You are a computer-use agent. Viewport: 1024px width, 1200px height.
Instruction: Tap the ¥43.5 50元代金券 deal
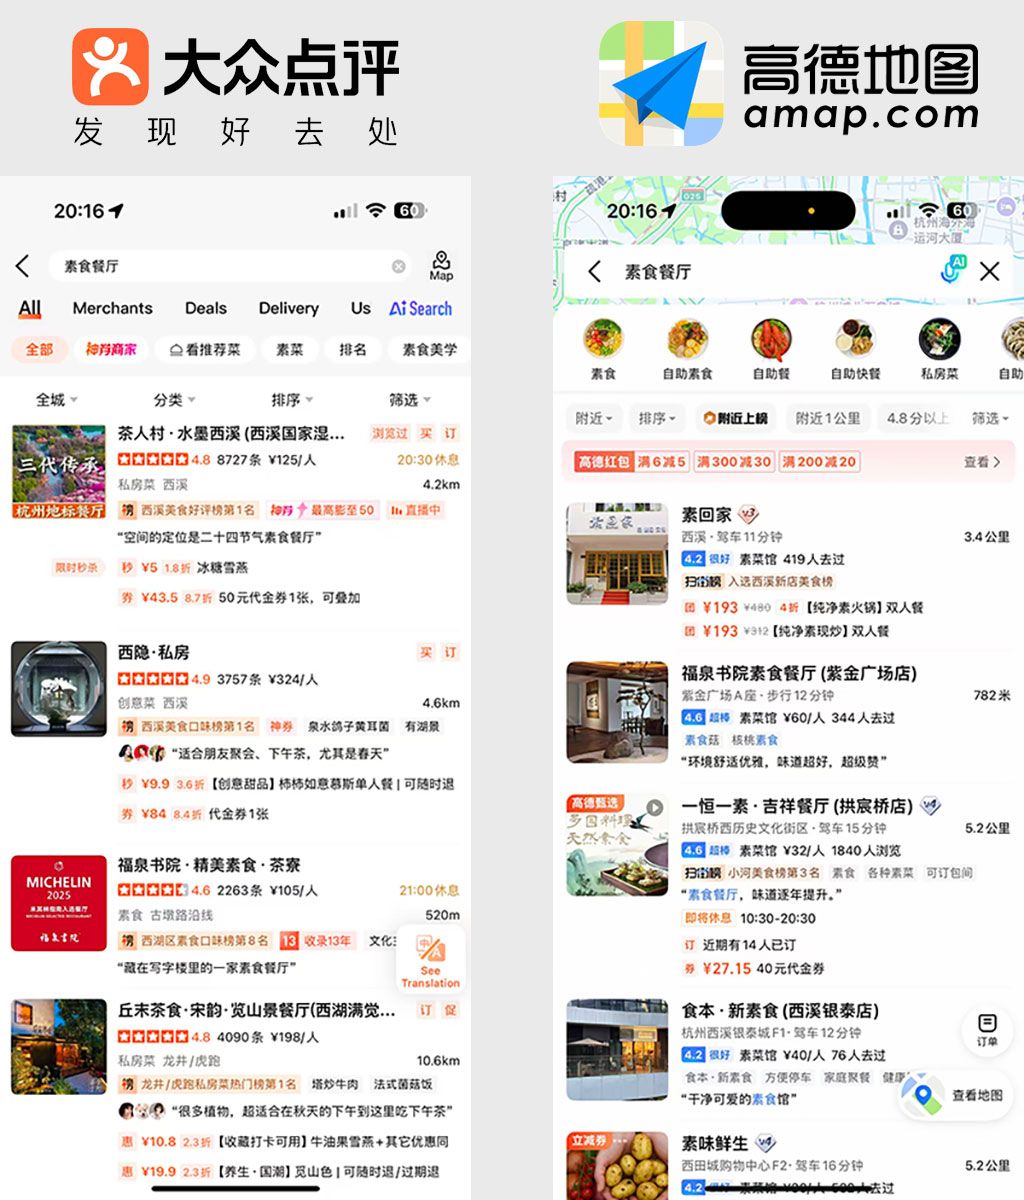pyautogui.click(x=240, y=598)
